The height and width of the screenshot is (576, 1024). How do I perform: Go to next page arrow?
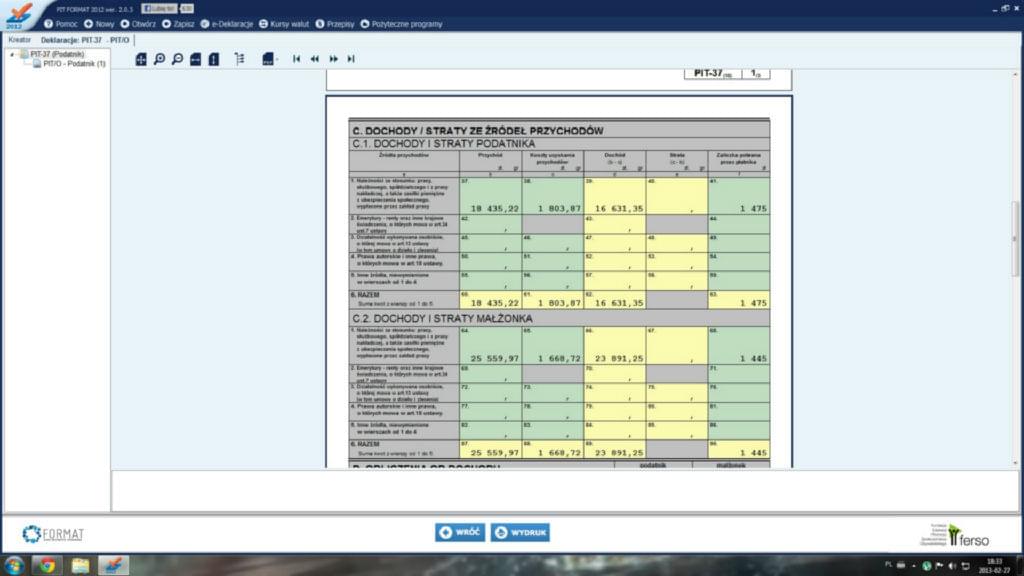pos(333,59)
